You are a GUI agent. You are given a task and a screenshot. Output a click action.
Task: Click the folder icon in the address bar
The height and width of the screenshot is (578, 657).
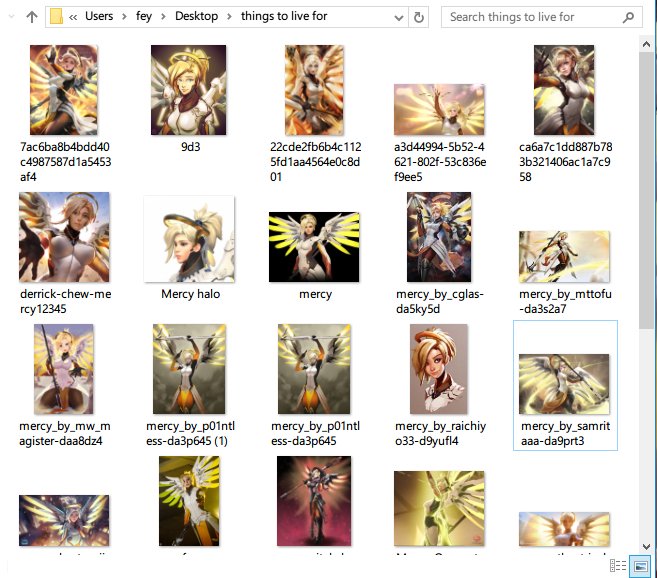click(56, 17)
